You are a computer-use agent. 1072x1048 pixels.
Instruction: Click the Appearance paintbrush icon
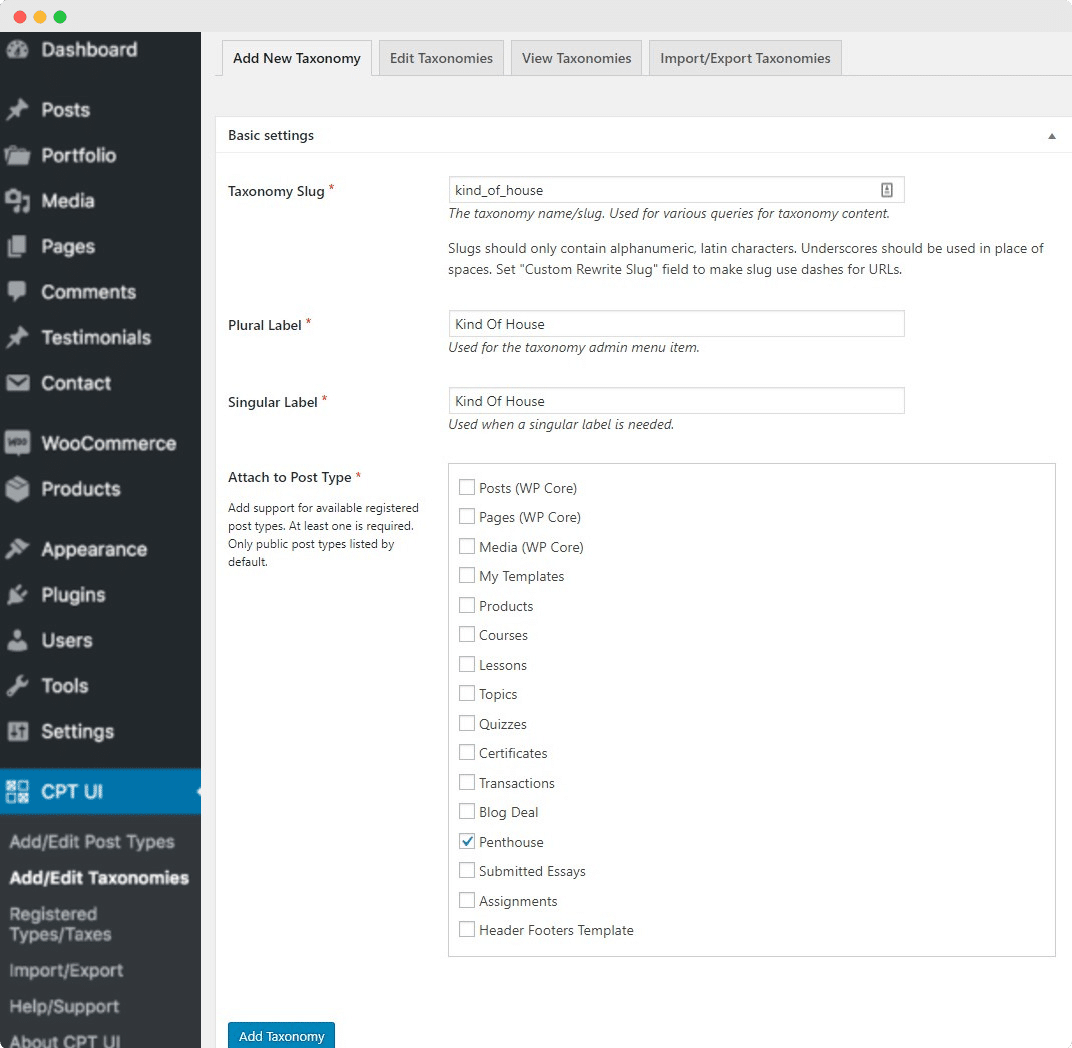click(18, 549)
